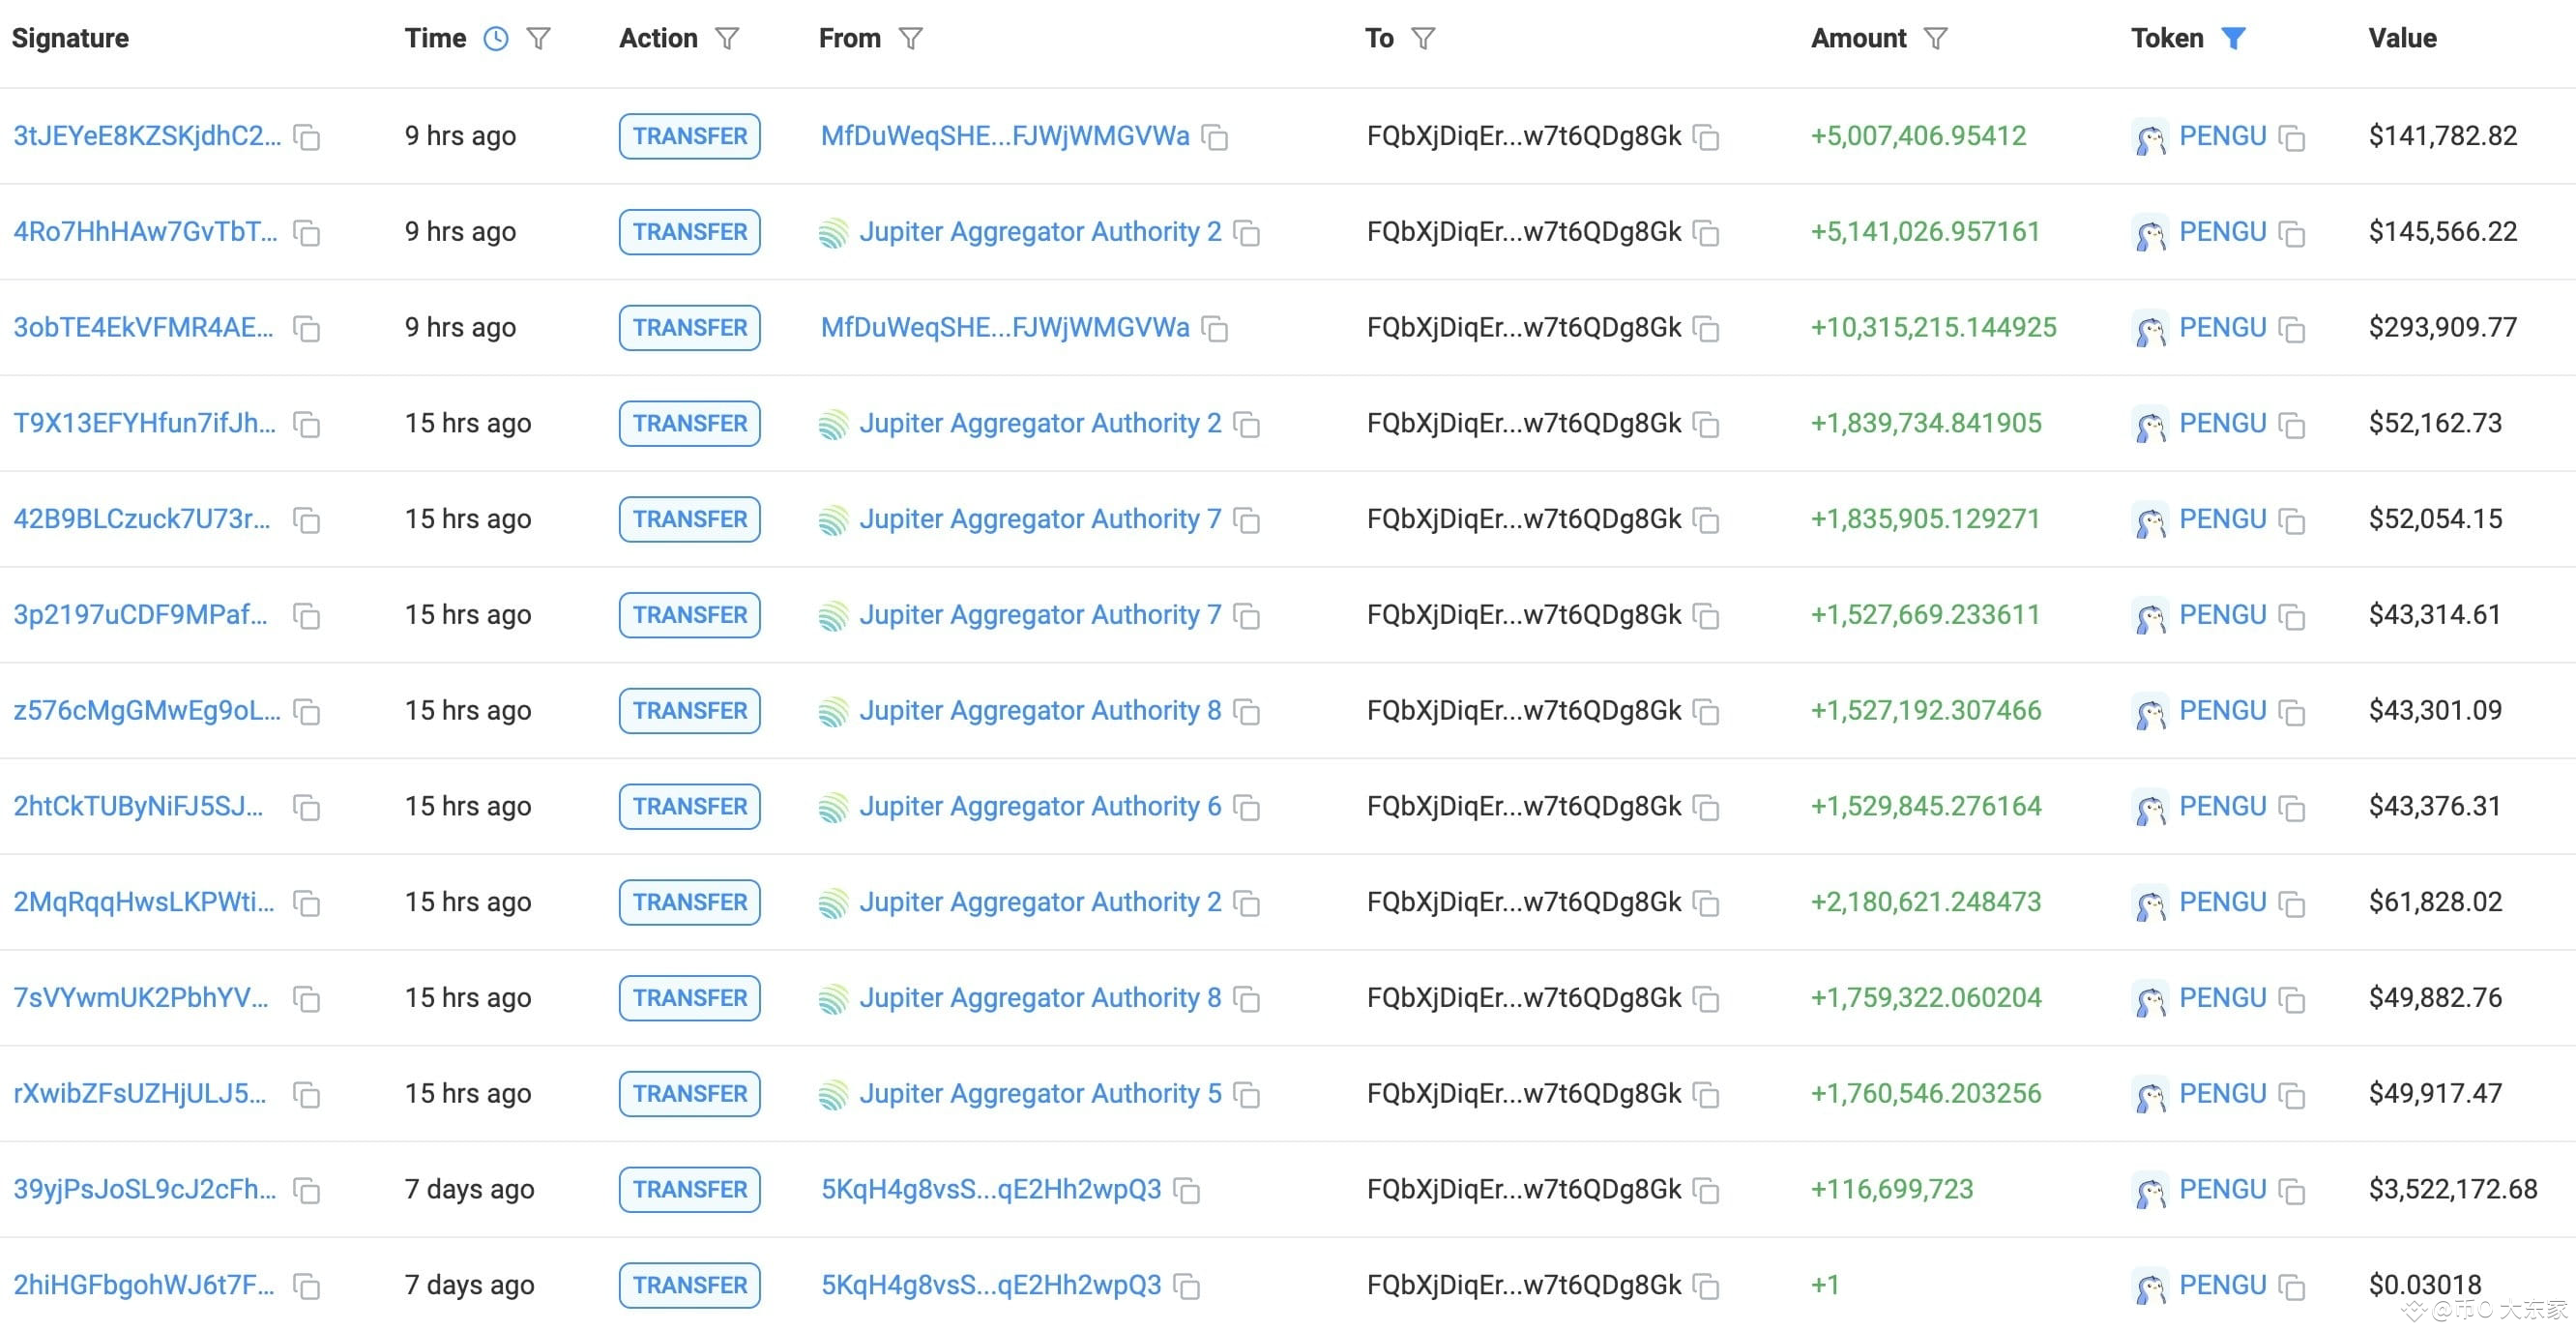Open the Time column filter

(539, 39)
